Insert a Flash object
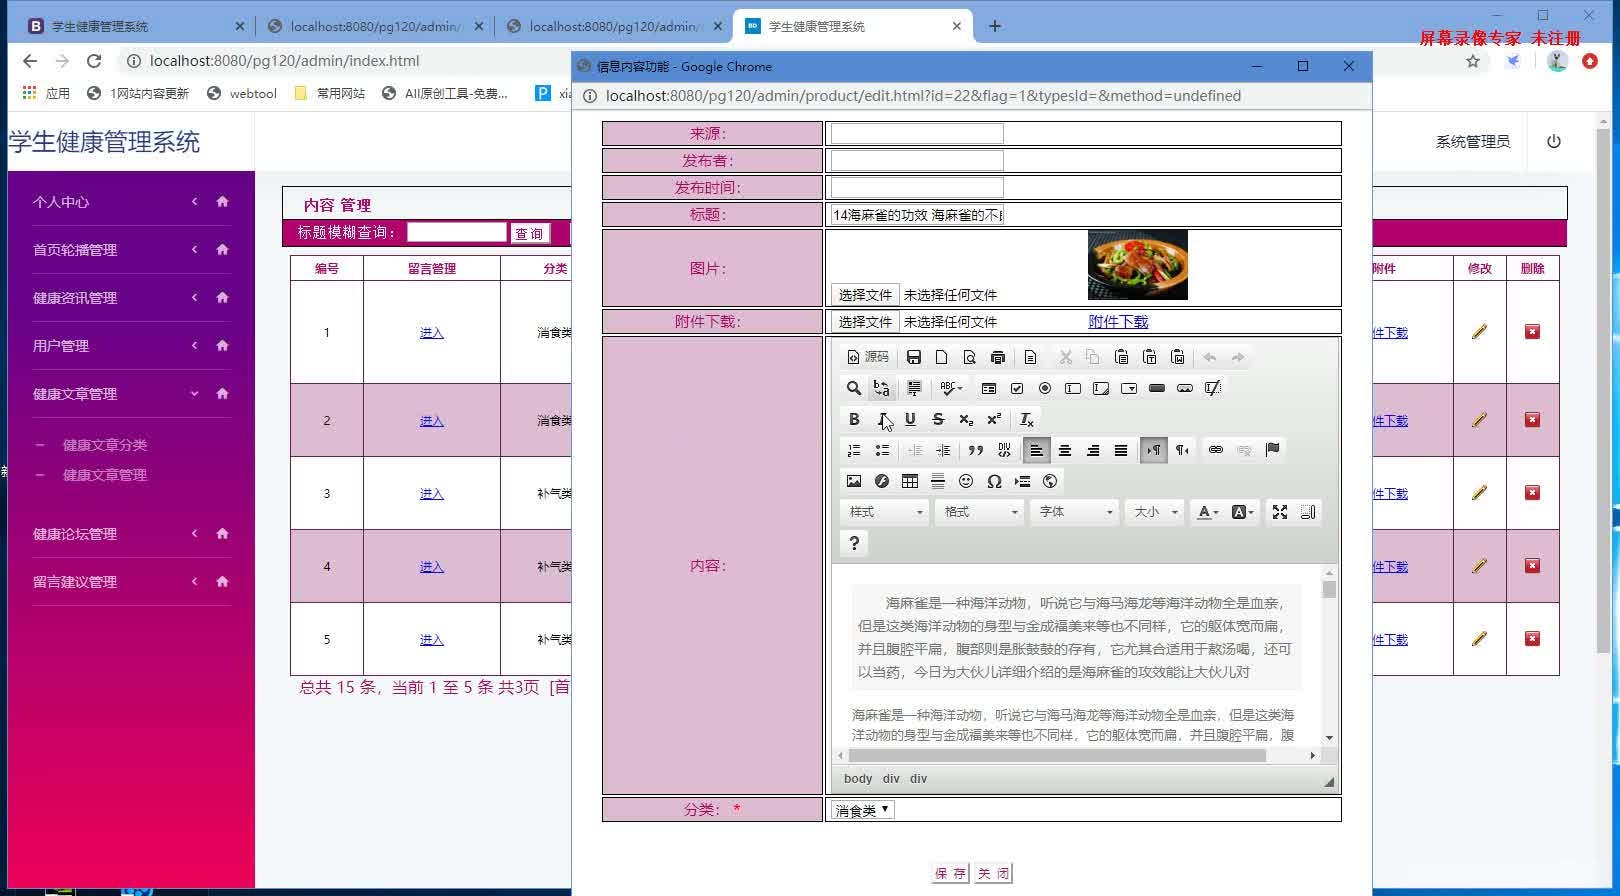 [882, 481]
